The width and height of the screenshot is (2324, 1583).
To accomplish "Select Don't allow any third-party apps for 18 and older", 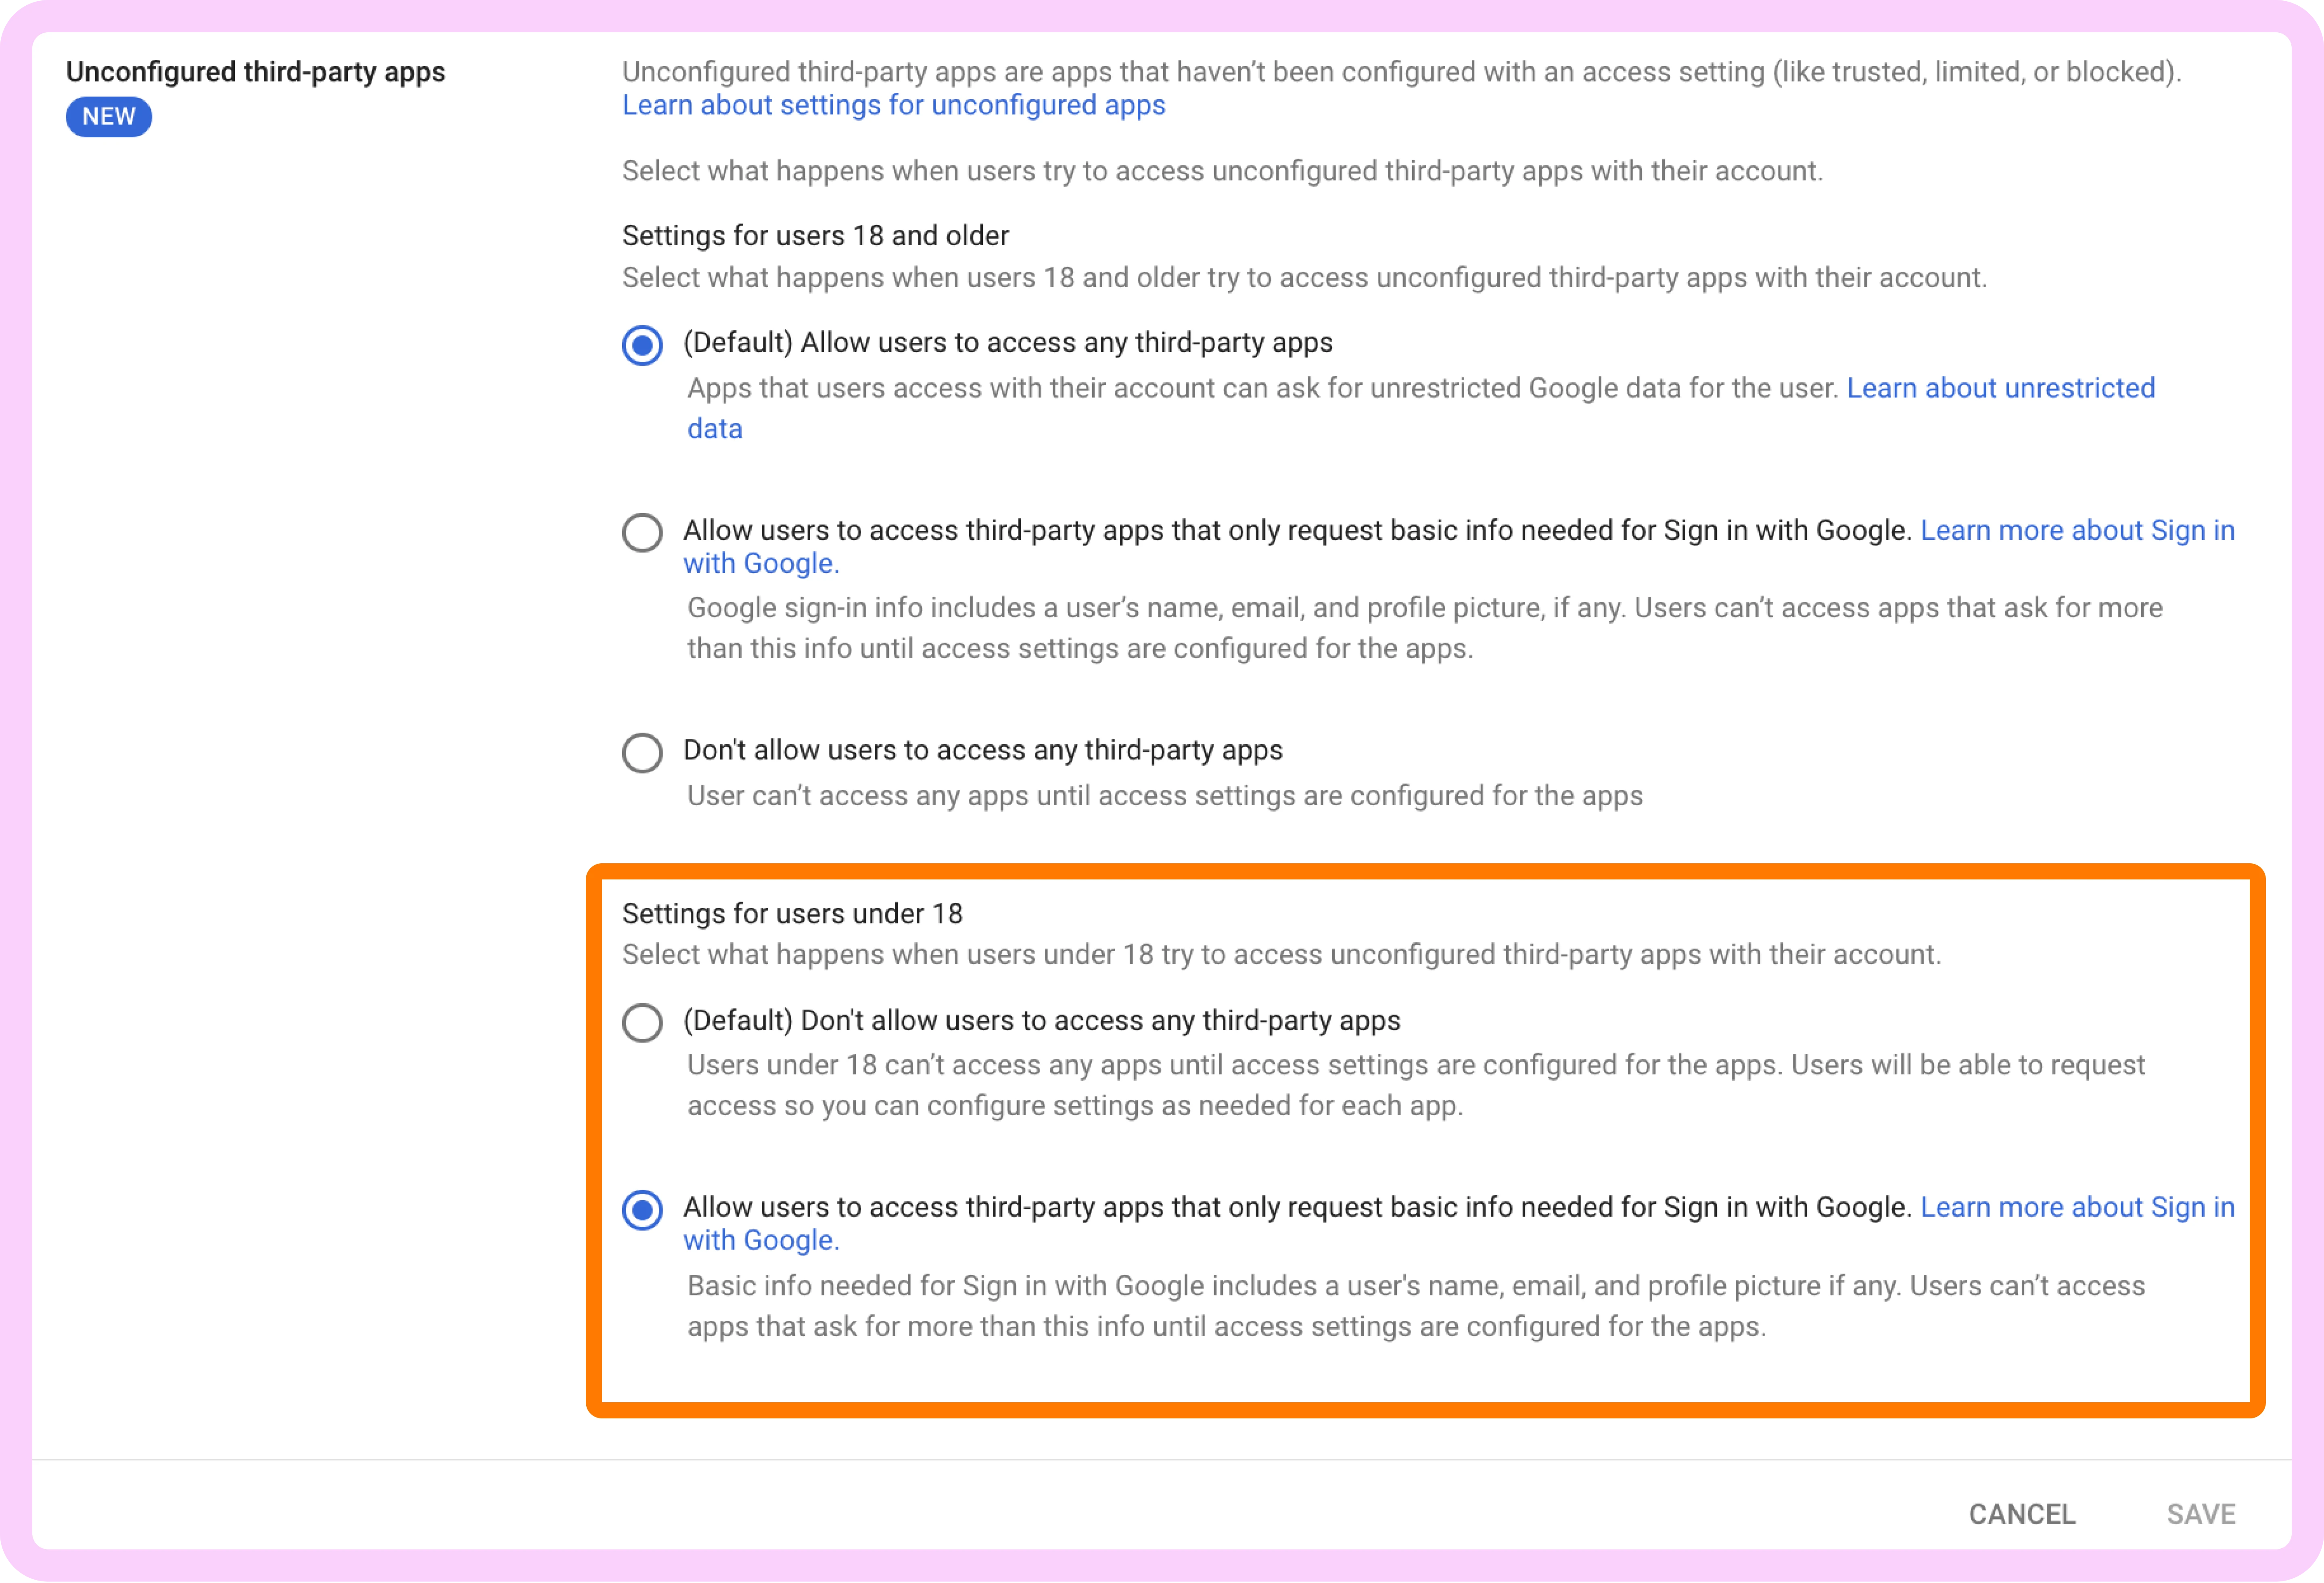I will point(642,752).
